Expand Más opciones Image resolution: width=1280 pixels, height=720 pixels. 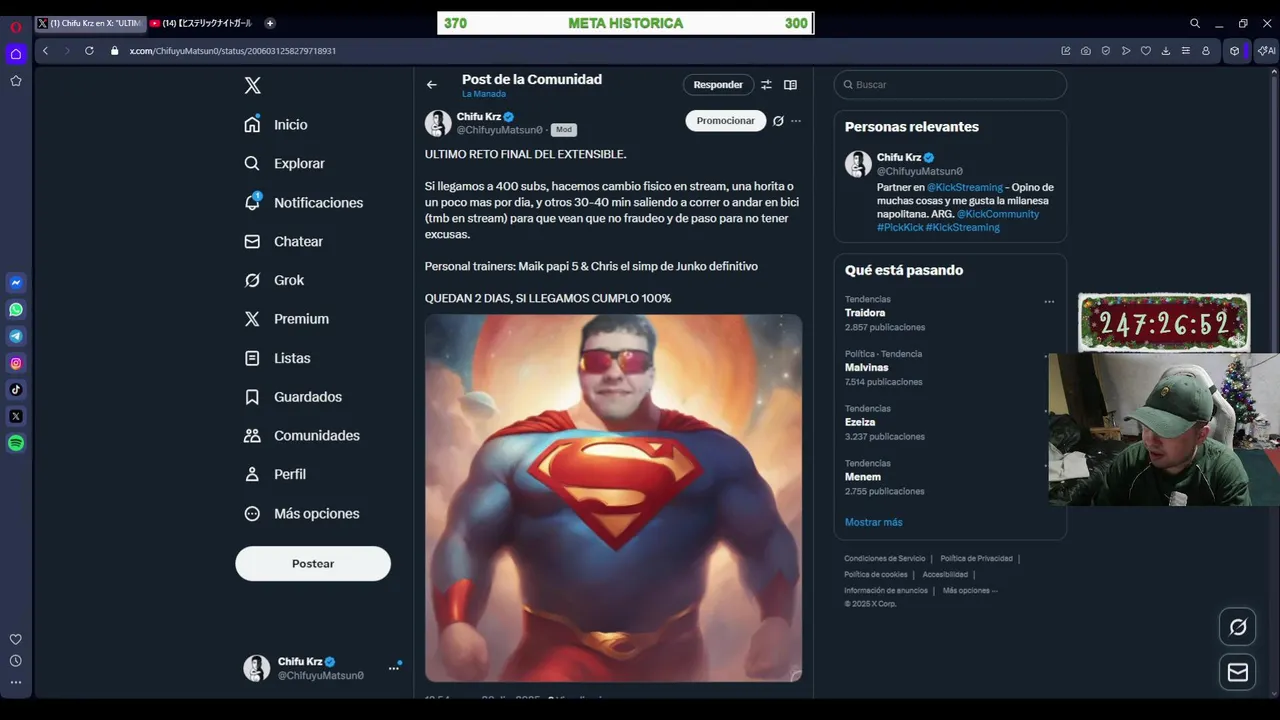302,514
